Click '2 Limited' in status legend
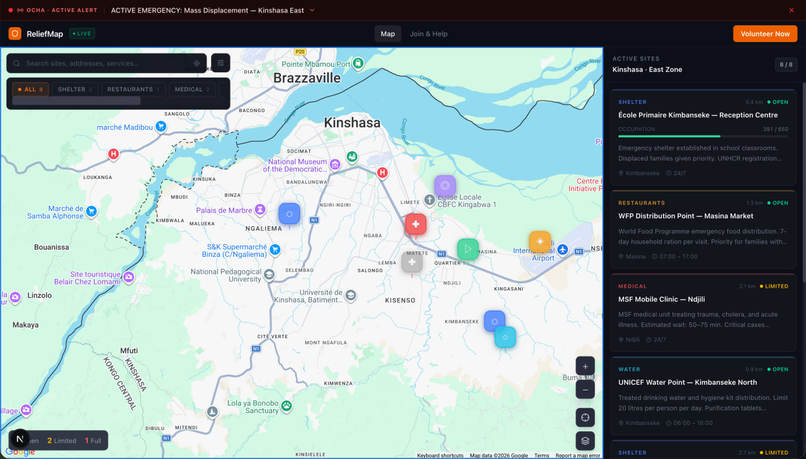Image resolution: width=806 pixels, height=459 pixels. tap(62, 440)
